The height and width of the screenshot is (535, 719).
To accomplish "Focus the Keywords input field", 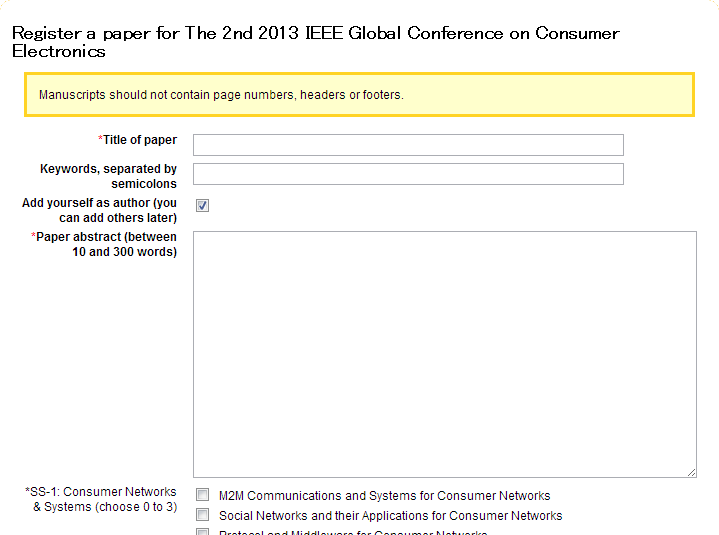I will point(408,174).
